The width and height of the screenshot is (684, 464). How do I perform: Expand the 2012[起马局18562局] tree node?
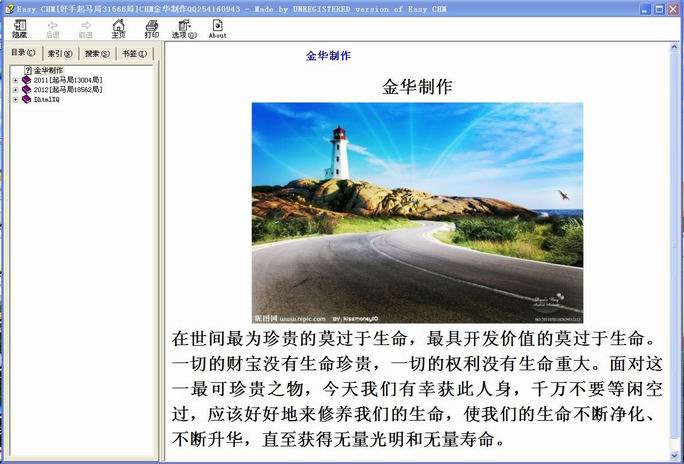(x=15, y=90)
